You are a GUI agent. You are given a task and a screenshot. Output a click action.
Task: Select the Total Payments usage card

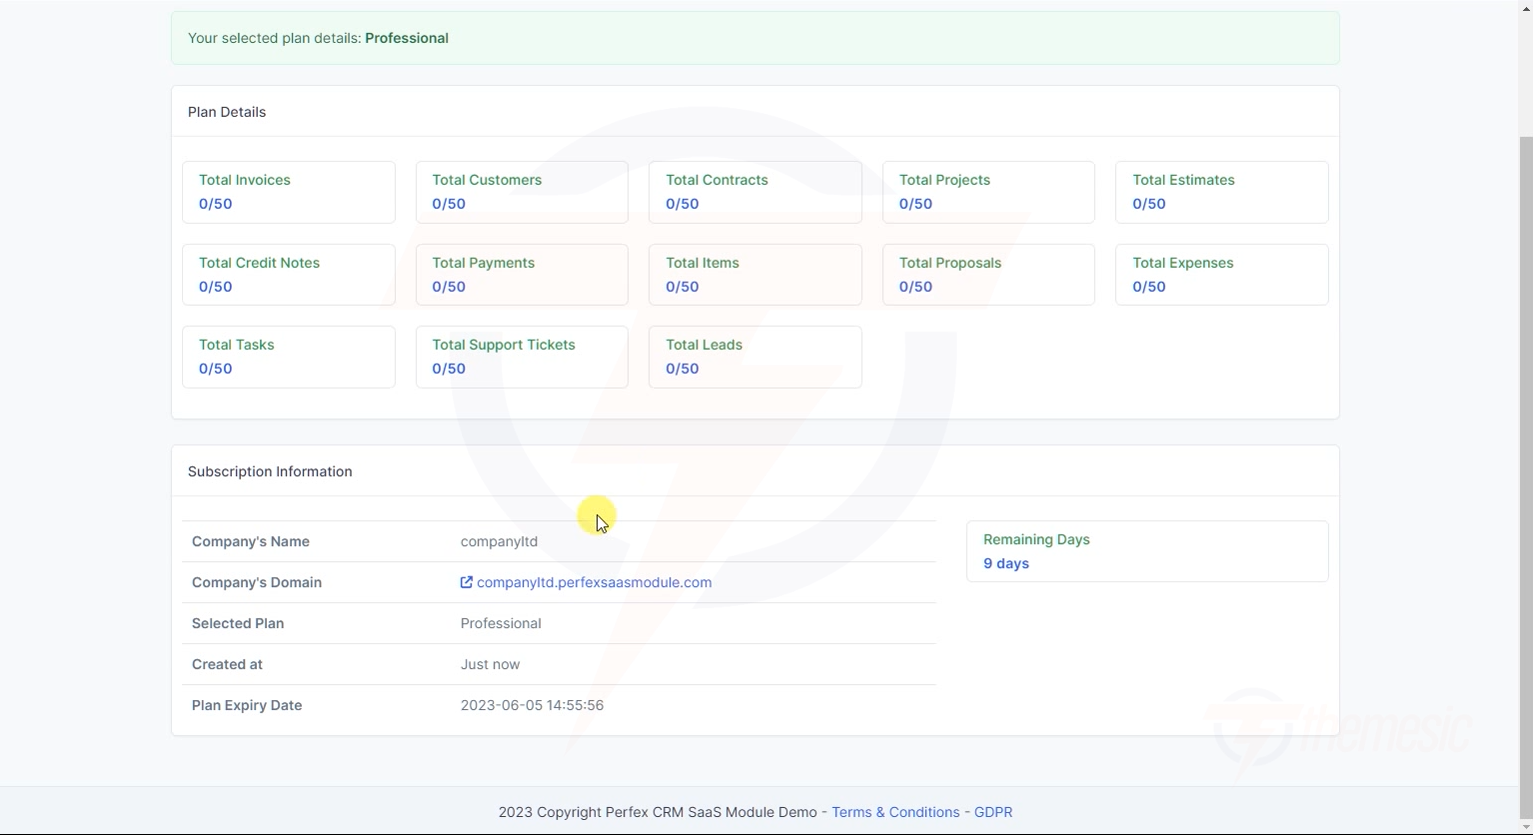(x=521, y=274)
